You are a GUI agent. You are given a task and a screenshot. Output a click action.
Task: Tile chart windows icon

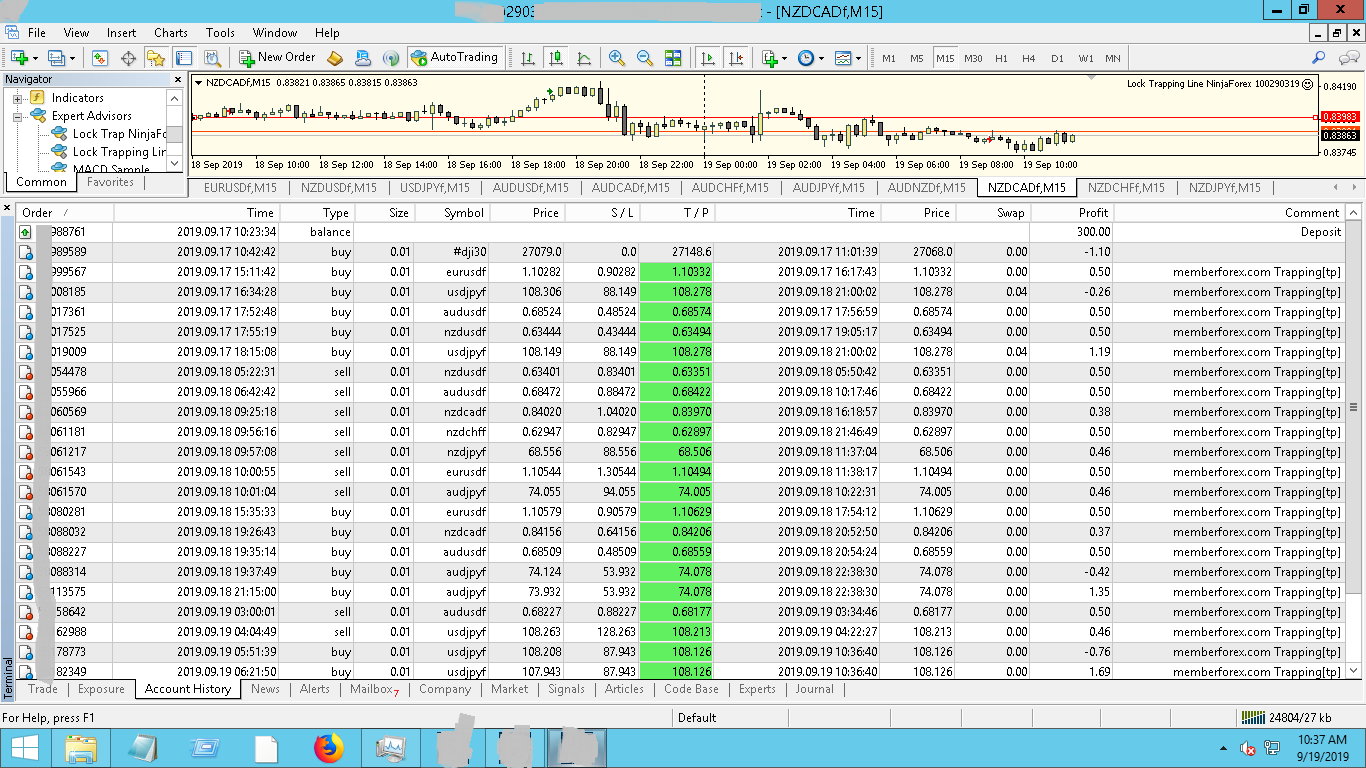[x=673, y=58]
